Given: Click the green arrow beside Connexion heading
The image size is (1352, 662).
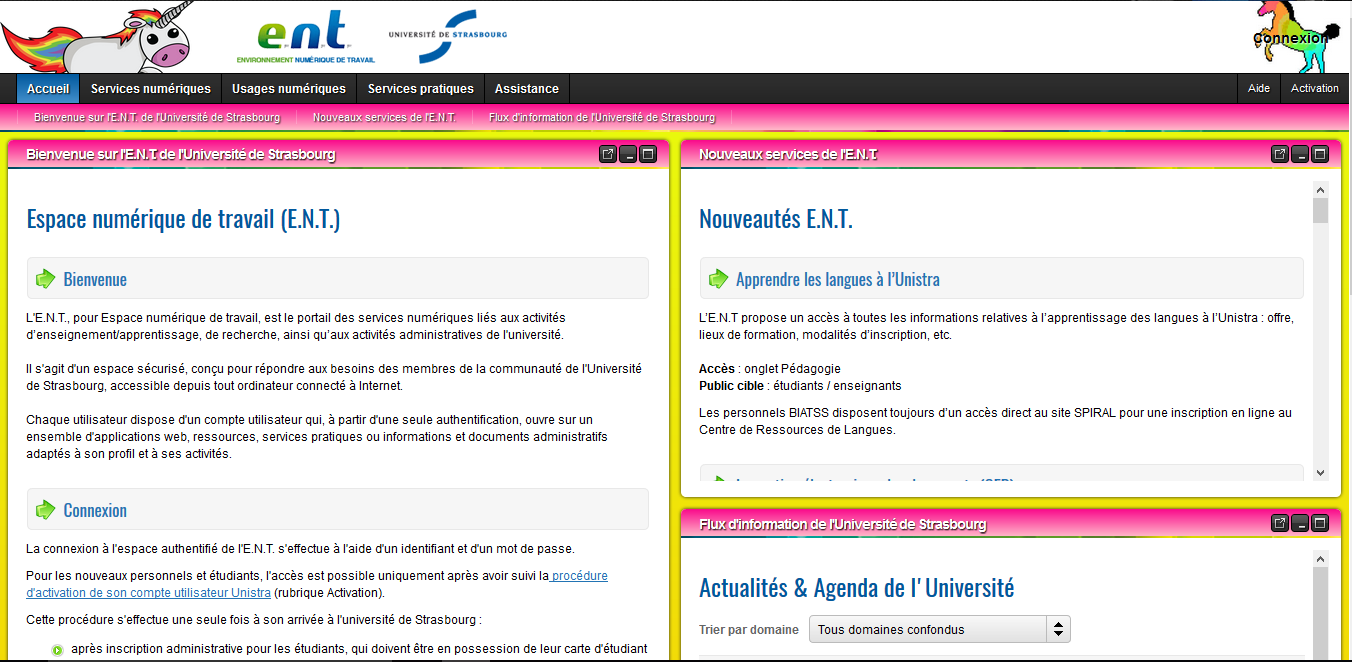Looking at the screenshot, I should (x=45, y=510).
